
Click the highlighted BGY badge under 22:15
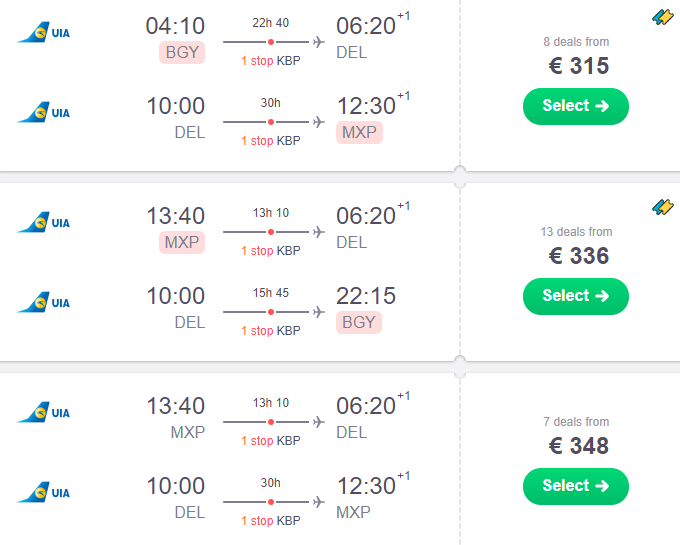(x=359, y=323)
